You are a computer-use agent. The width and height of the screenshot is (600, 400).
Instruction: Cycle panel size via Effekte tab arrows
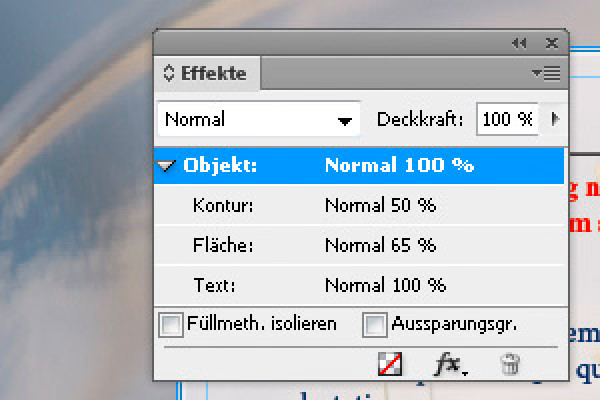coord(168,73)
